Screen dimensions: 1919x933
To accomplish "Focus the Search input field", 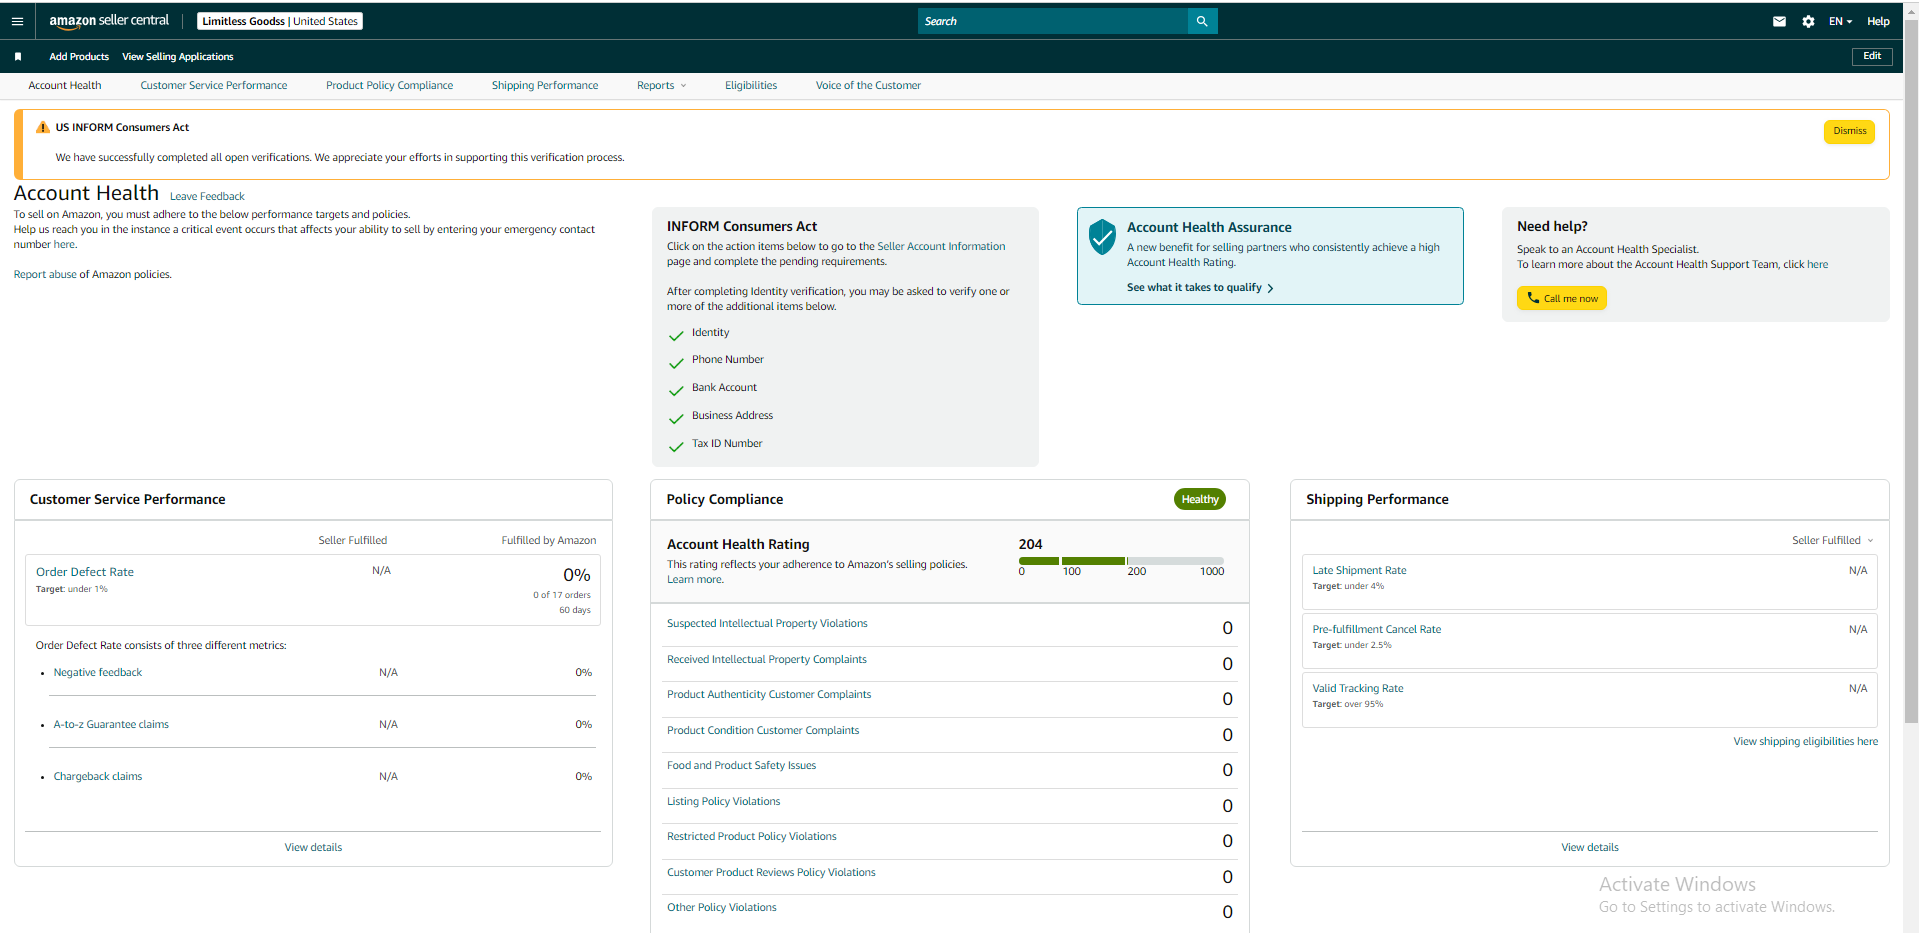I will tap(1053, 21).
